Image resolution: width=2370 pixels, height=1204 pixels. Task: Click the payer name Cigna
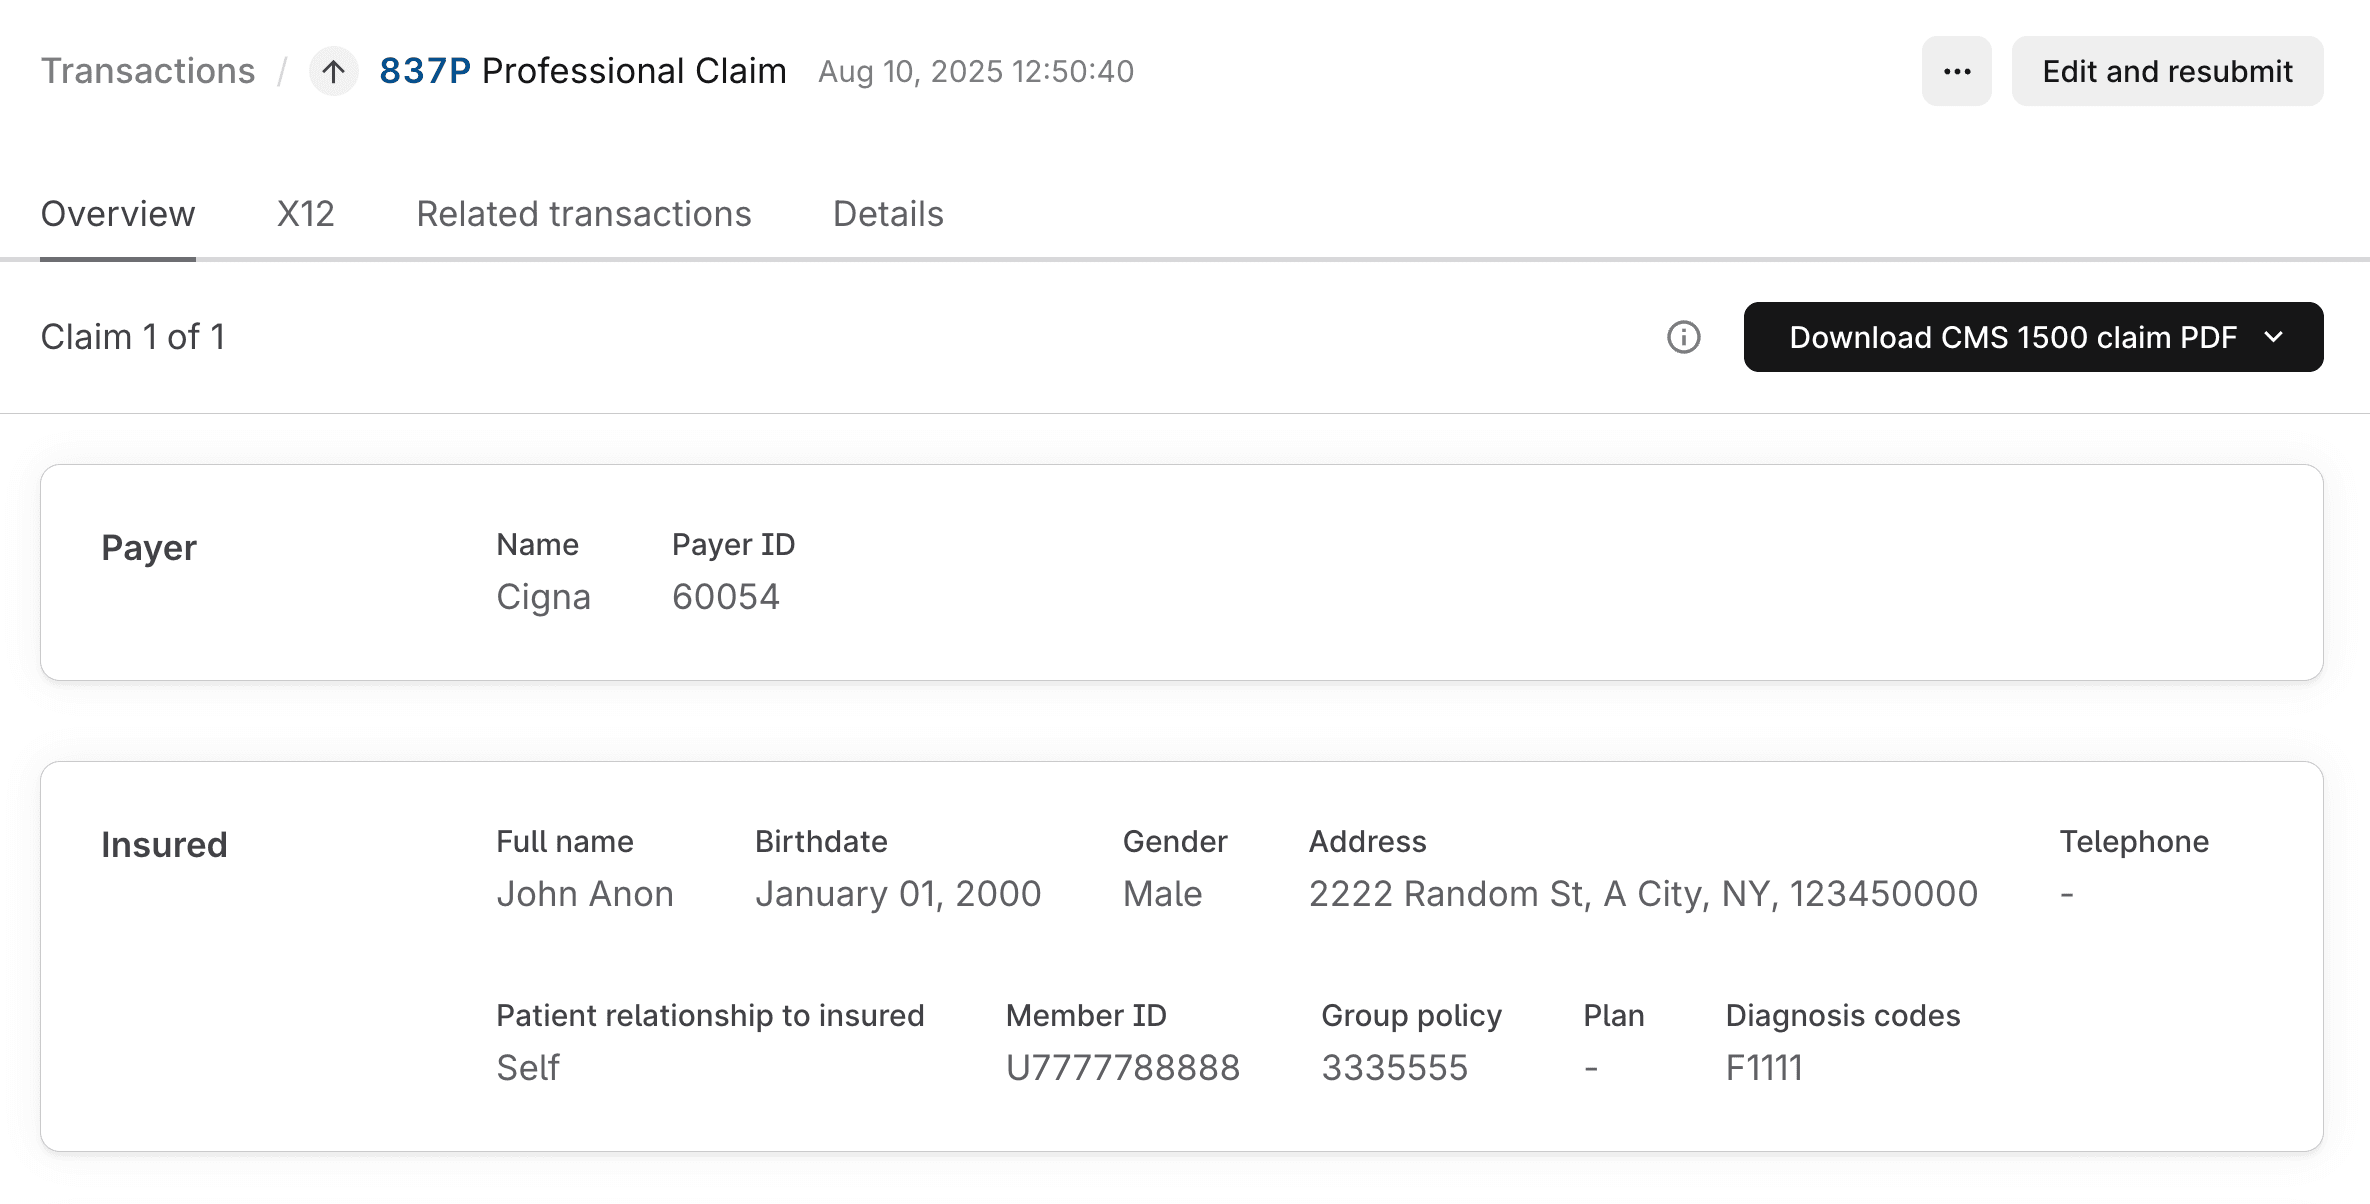(x=543, y=597)
